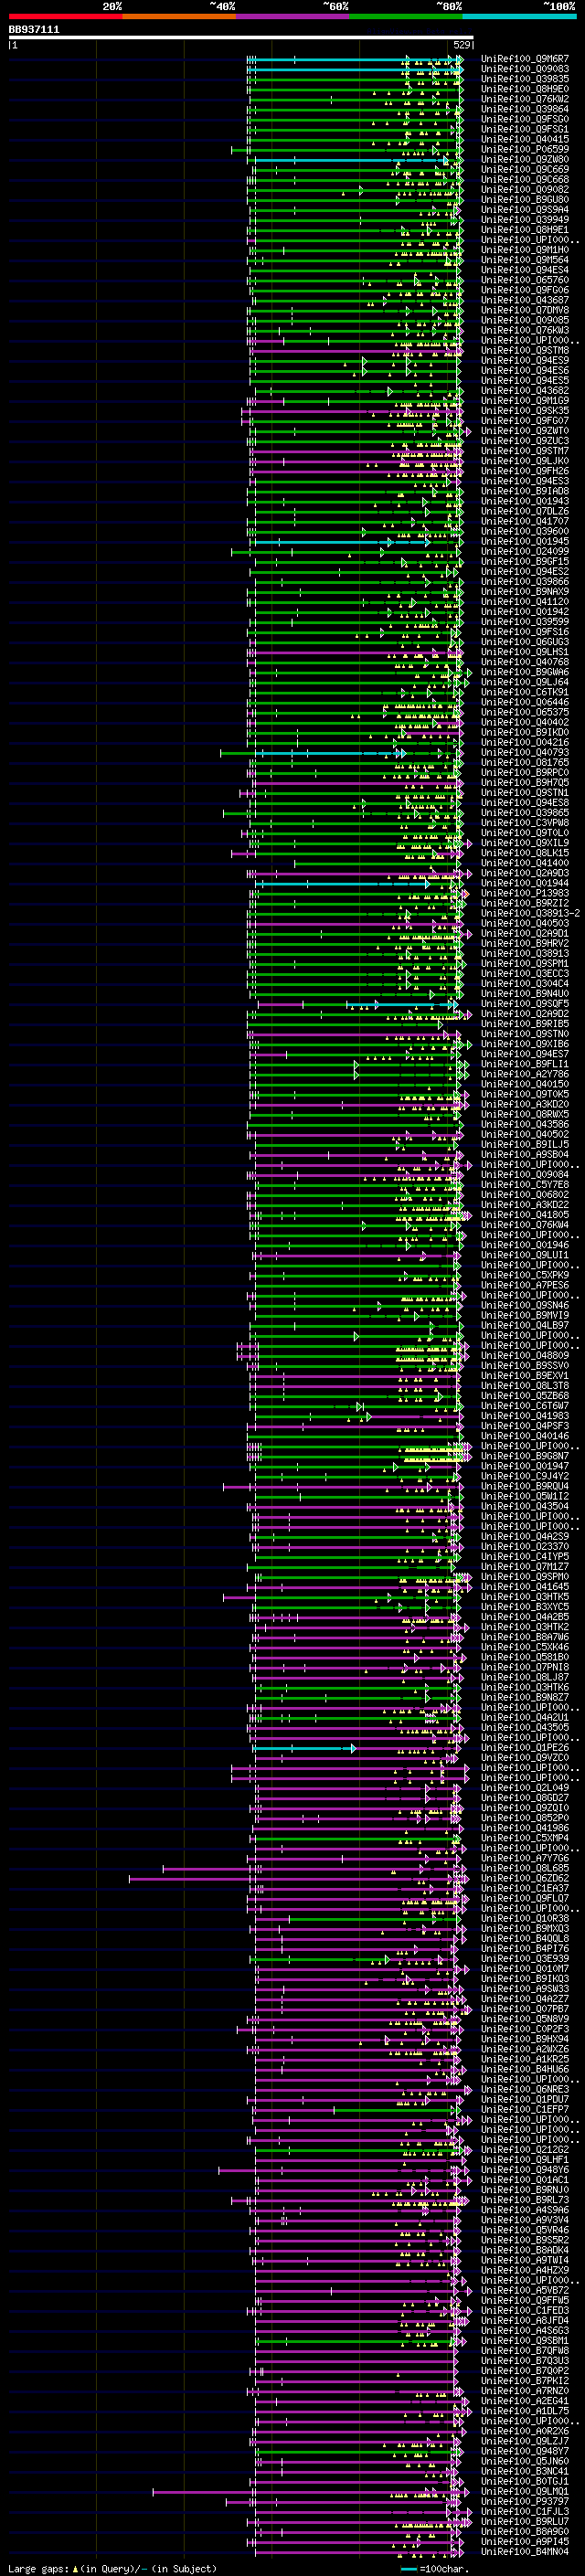The height and width of the screenshot is (2576, 585).
Task: Select the UniRef100_Q9LUI1 label
Action: [524, 1255]
